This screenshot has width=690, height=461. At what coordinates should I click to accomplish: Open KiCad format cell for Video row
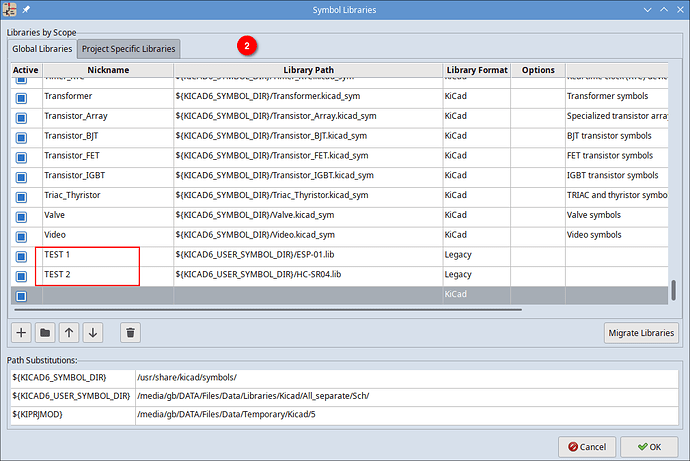pos(477,235)
